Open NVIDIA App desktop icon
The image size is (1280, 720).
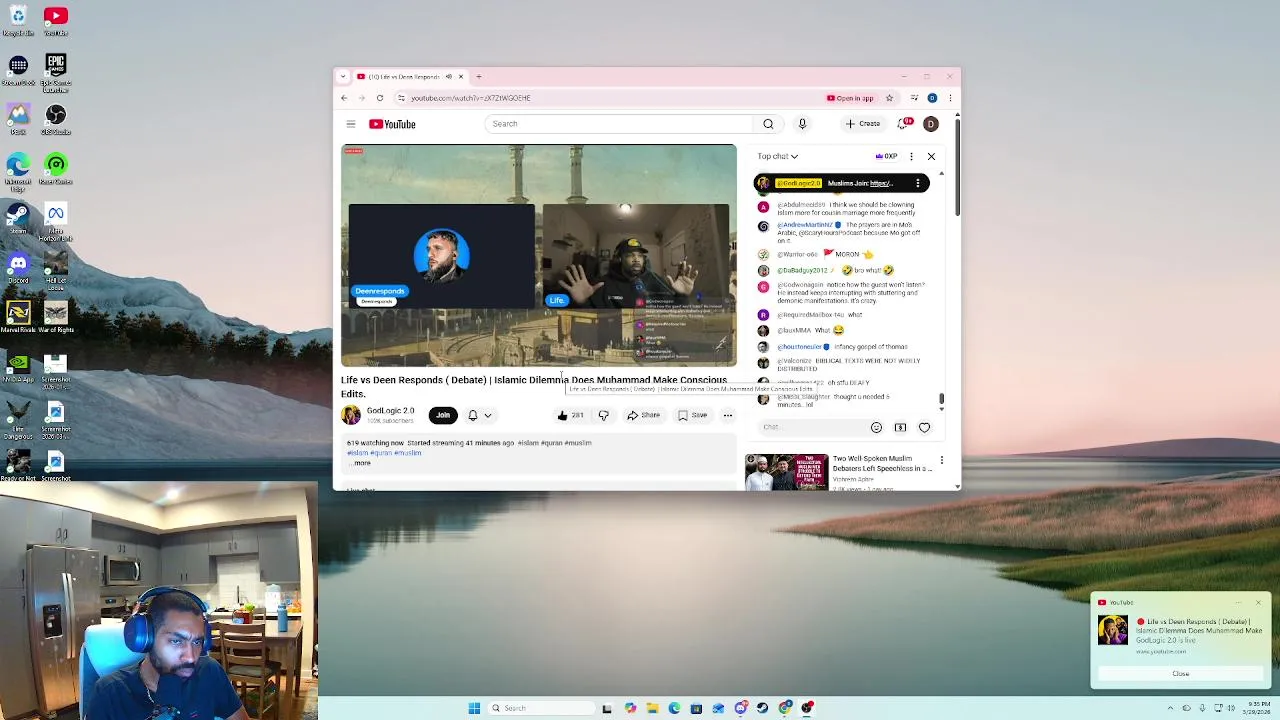coord(18,367)
